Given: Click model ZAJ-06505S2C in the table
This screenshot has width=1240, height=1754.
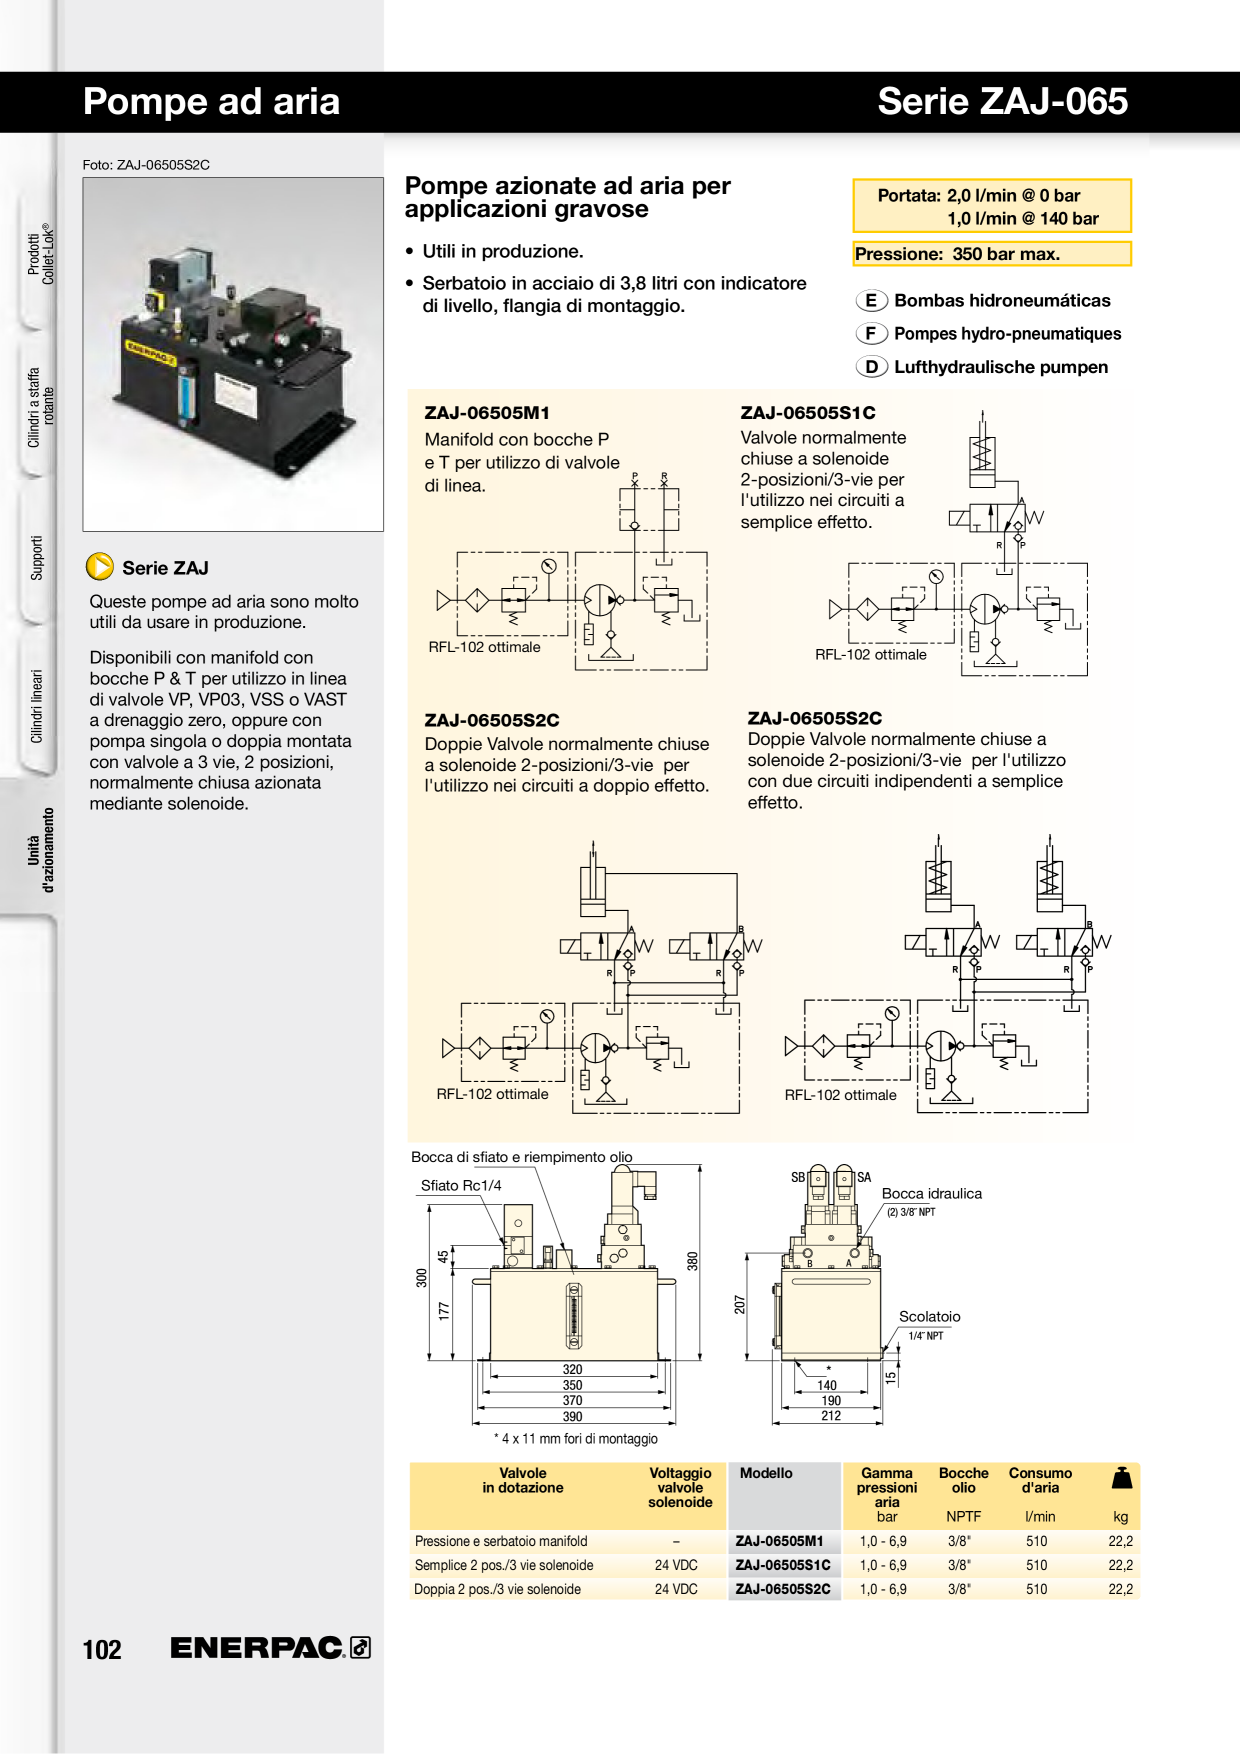Looking at the screenshot, I should pos(783,1589).
